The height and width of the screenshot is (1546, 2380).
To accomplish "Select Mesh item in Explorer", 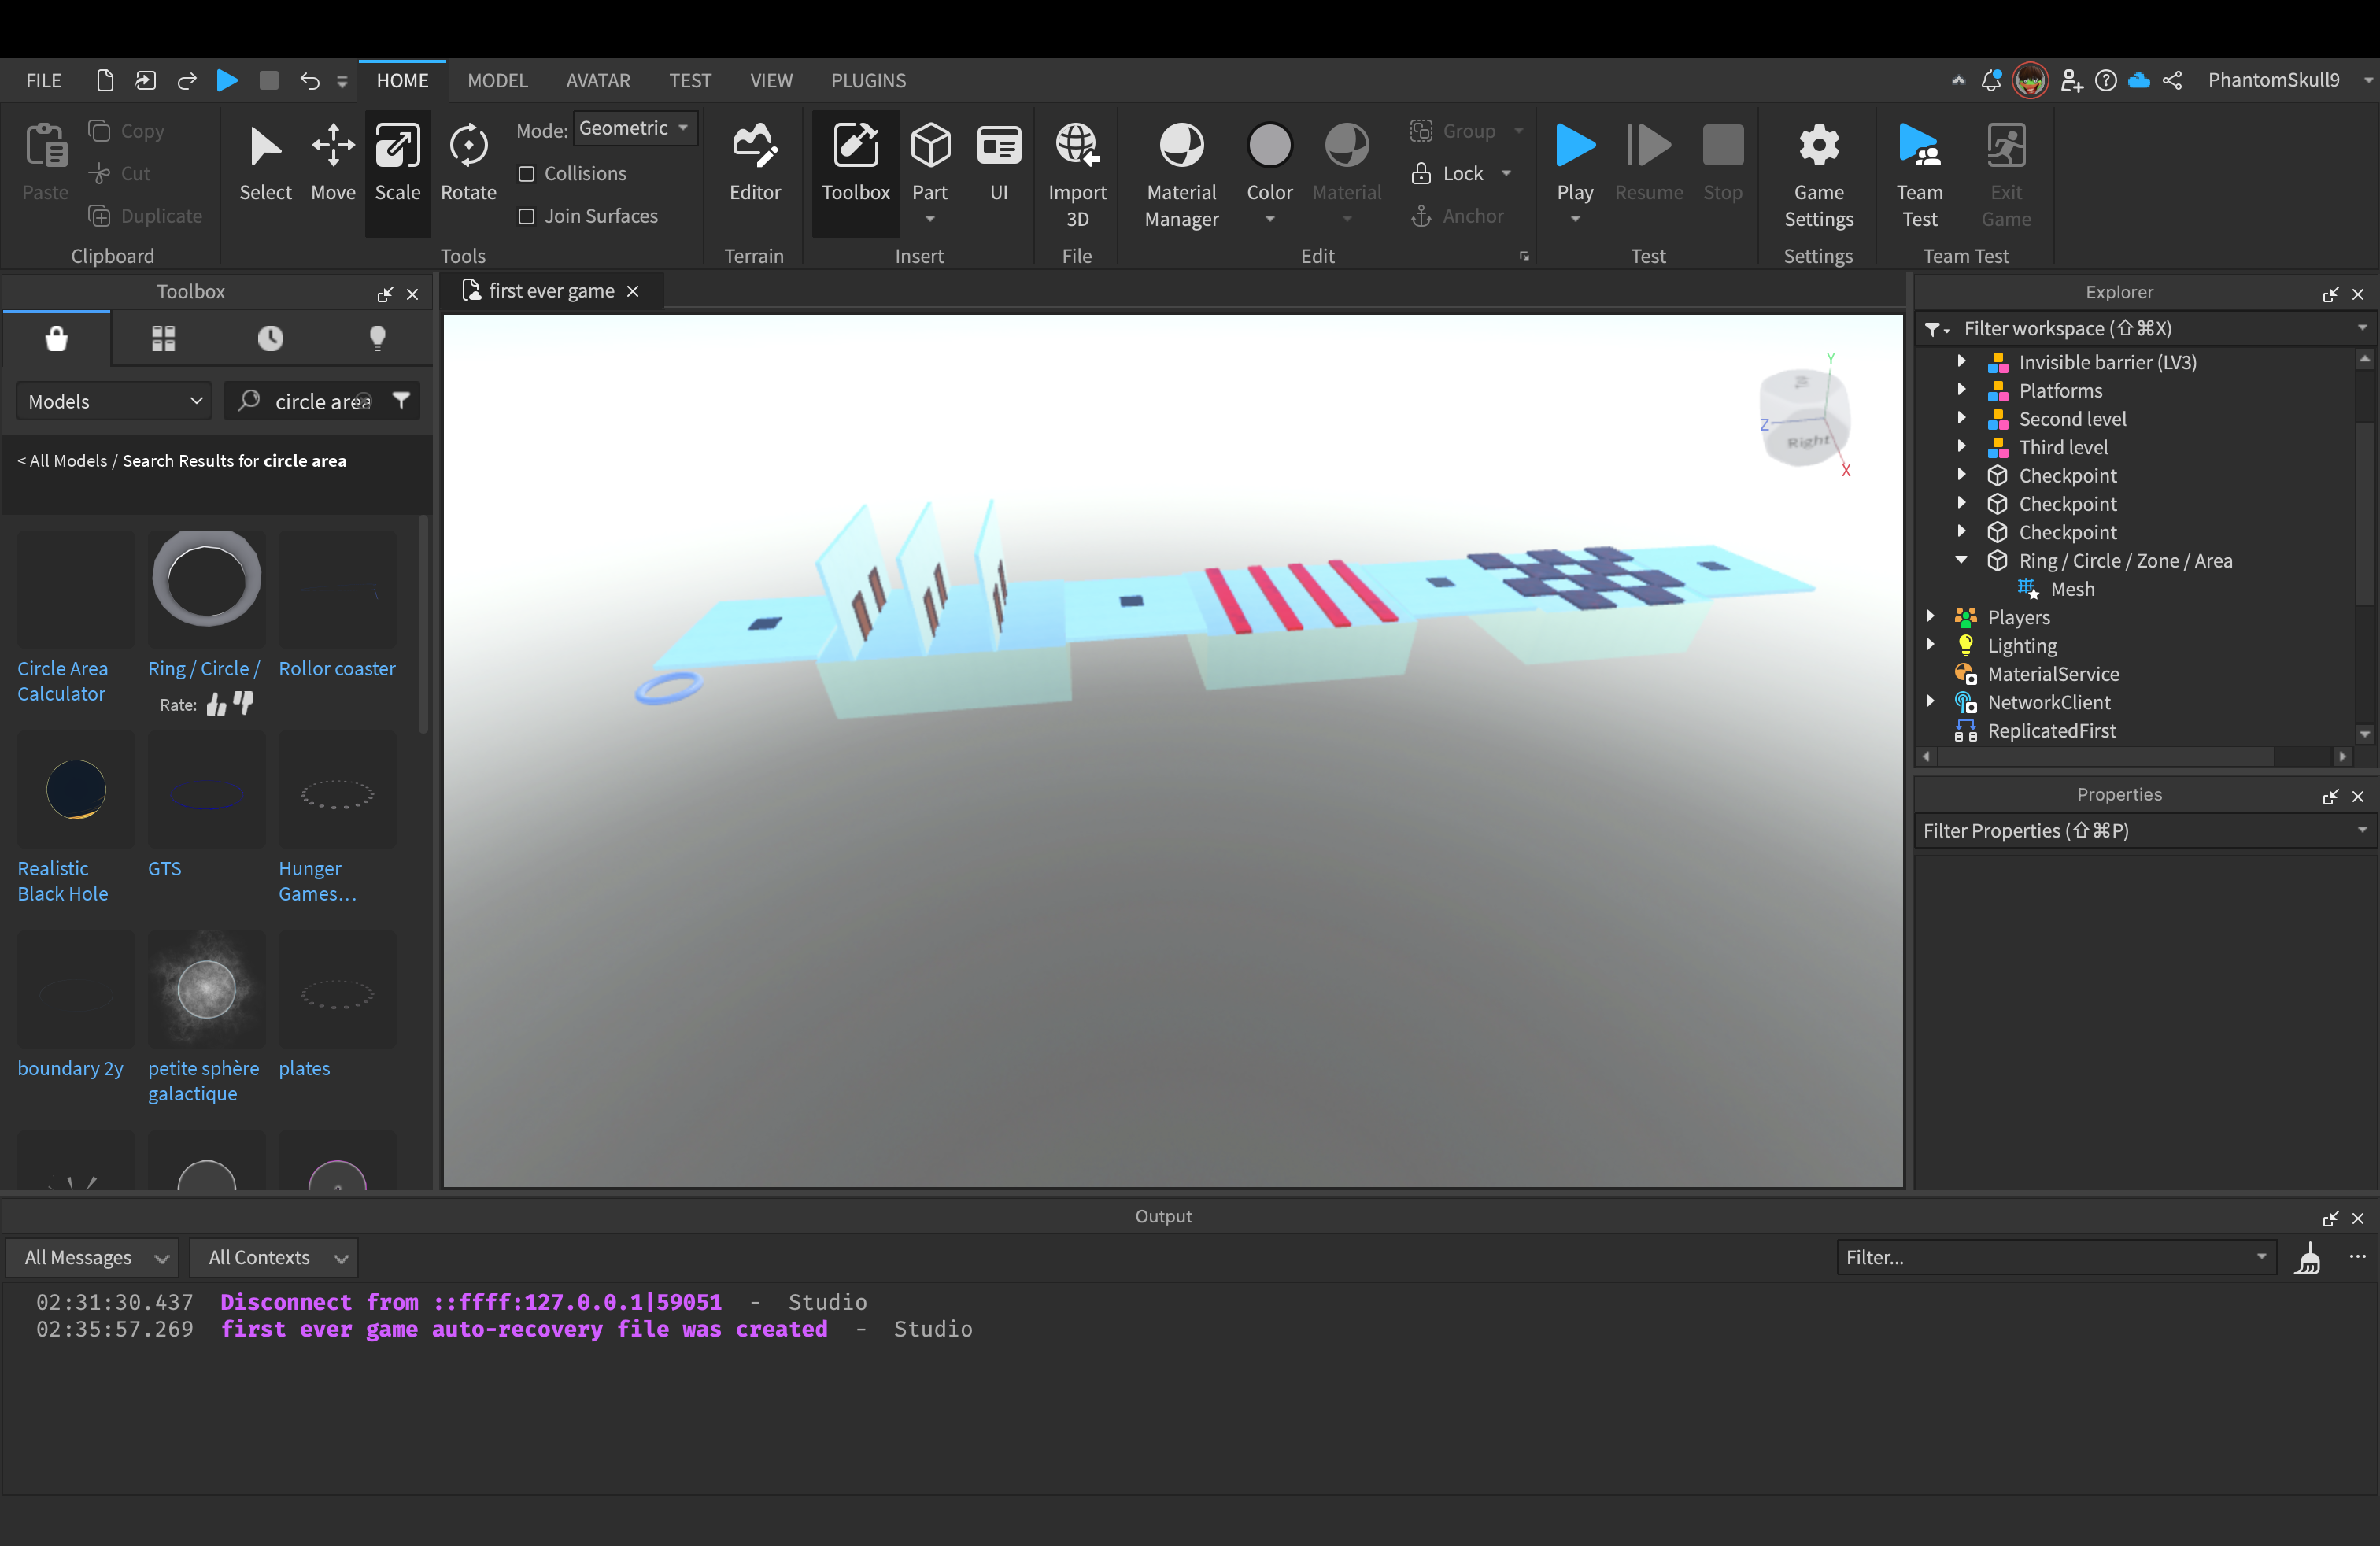I will coord(2071,590).
